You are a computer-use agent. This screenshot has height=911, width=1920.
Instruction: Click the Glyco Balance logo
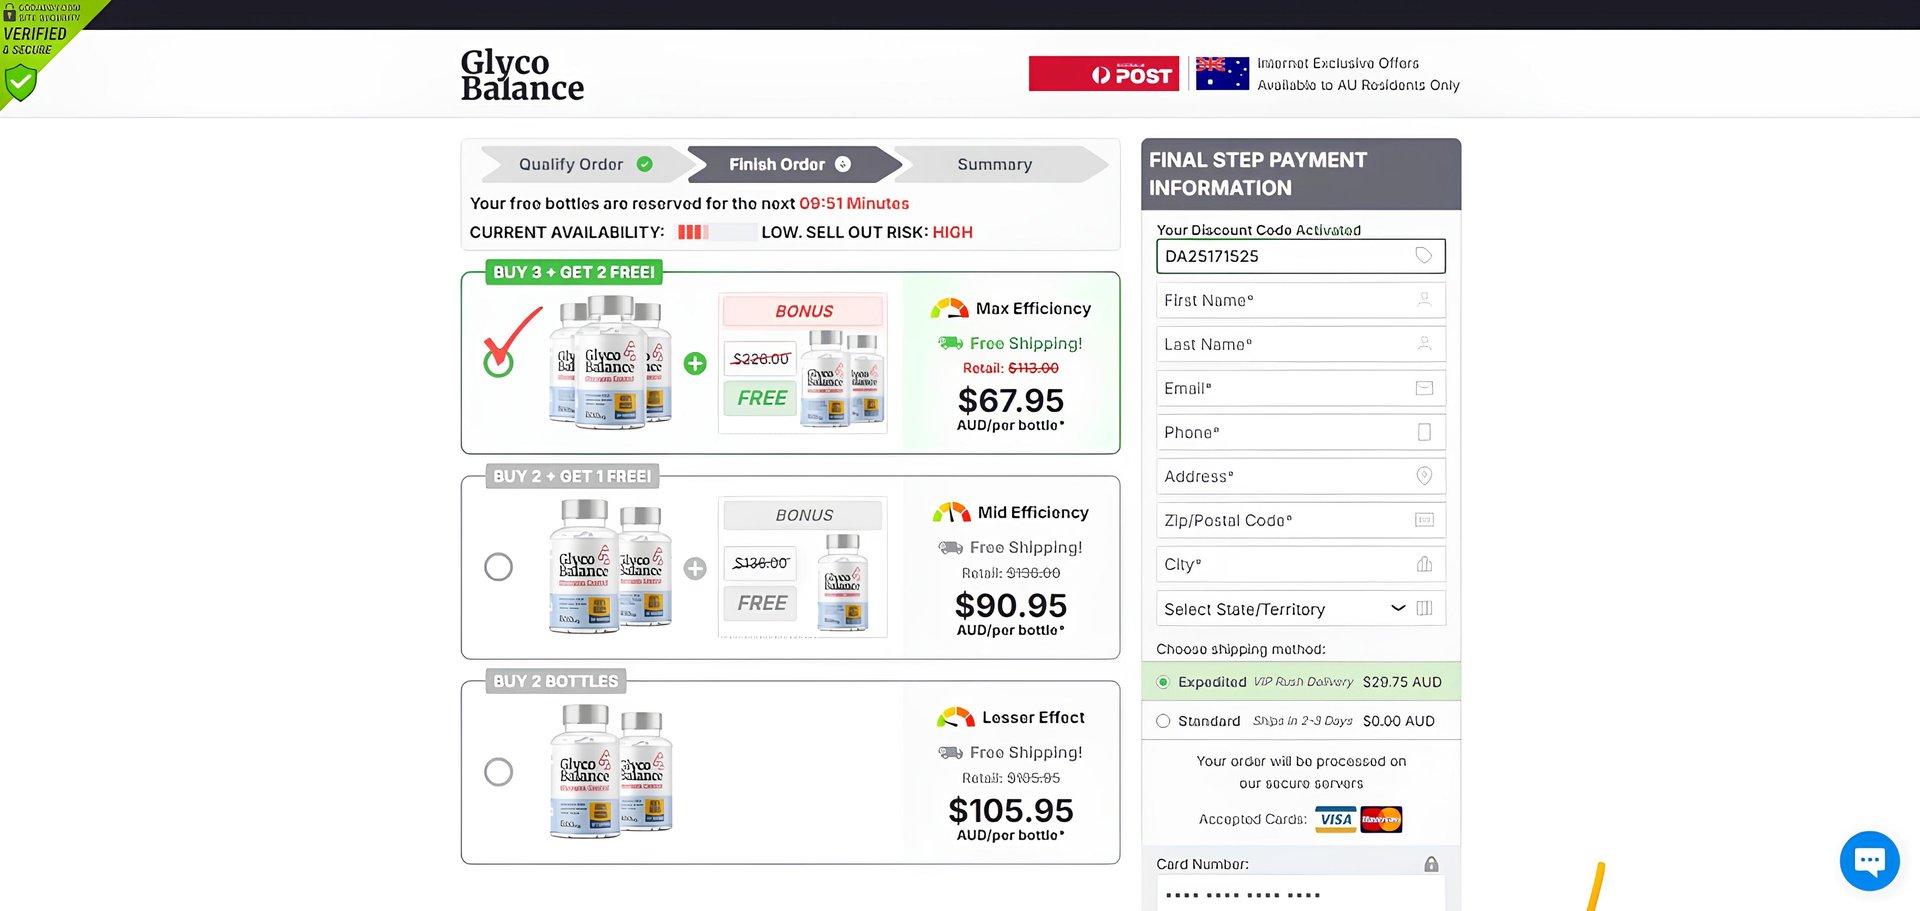click(522, 75)
